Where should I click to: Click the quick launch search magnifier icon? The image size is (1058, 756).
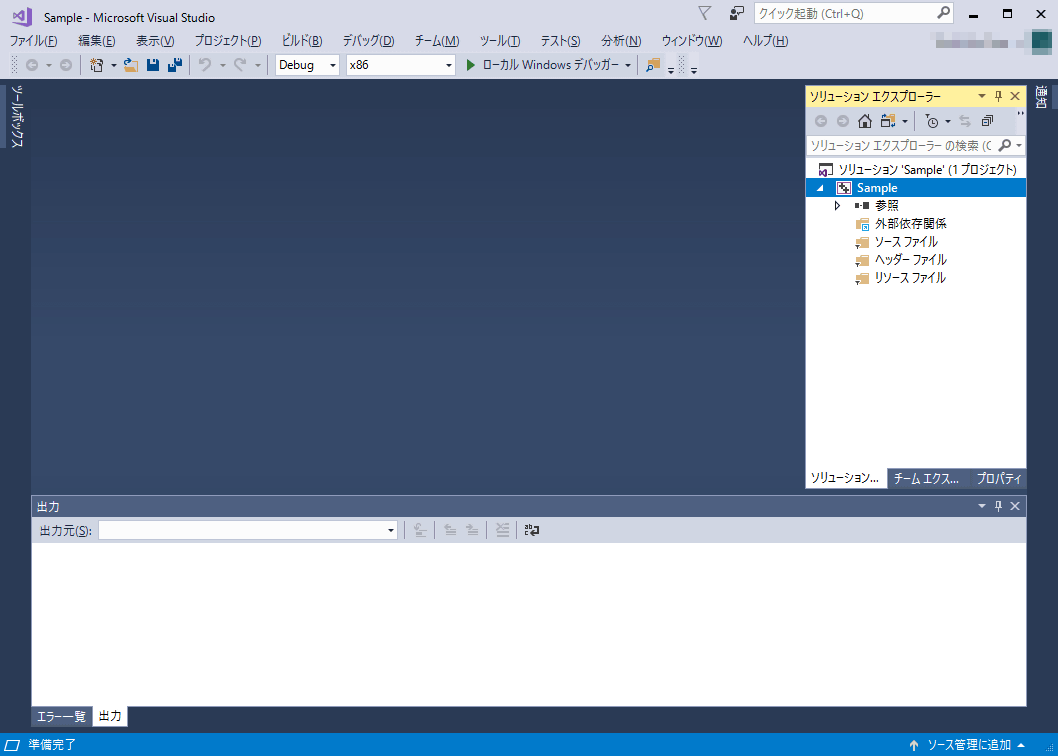click(x=944, y=13)
